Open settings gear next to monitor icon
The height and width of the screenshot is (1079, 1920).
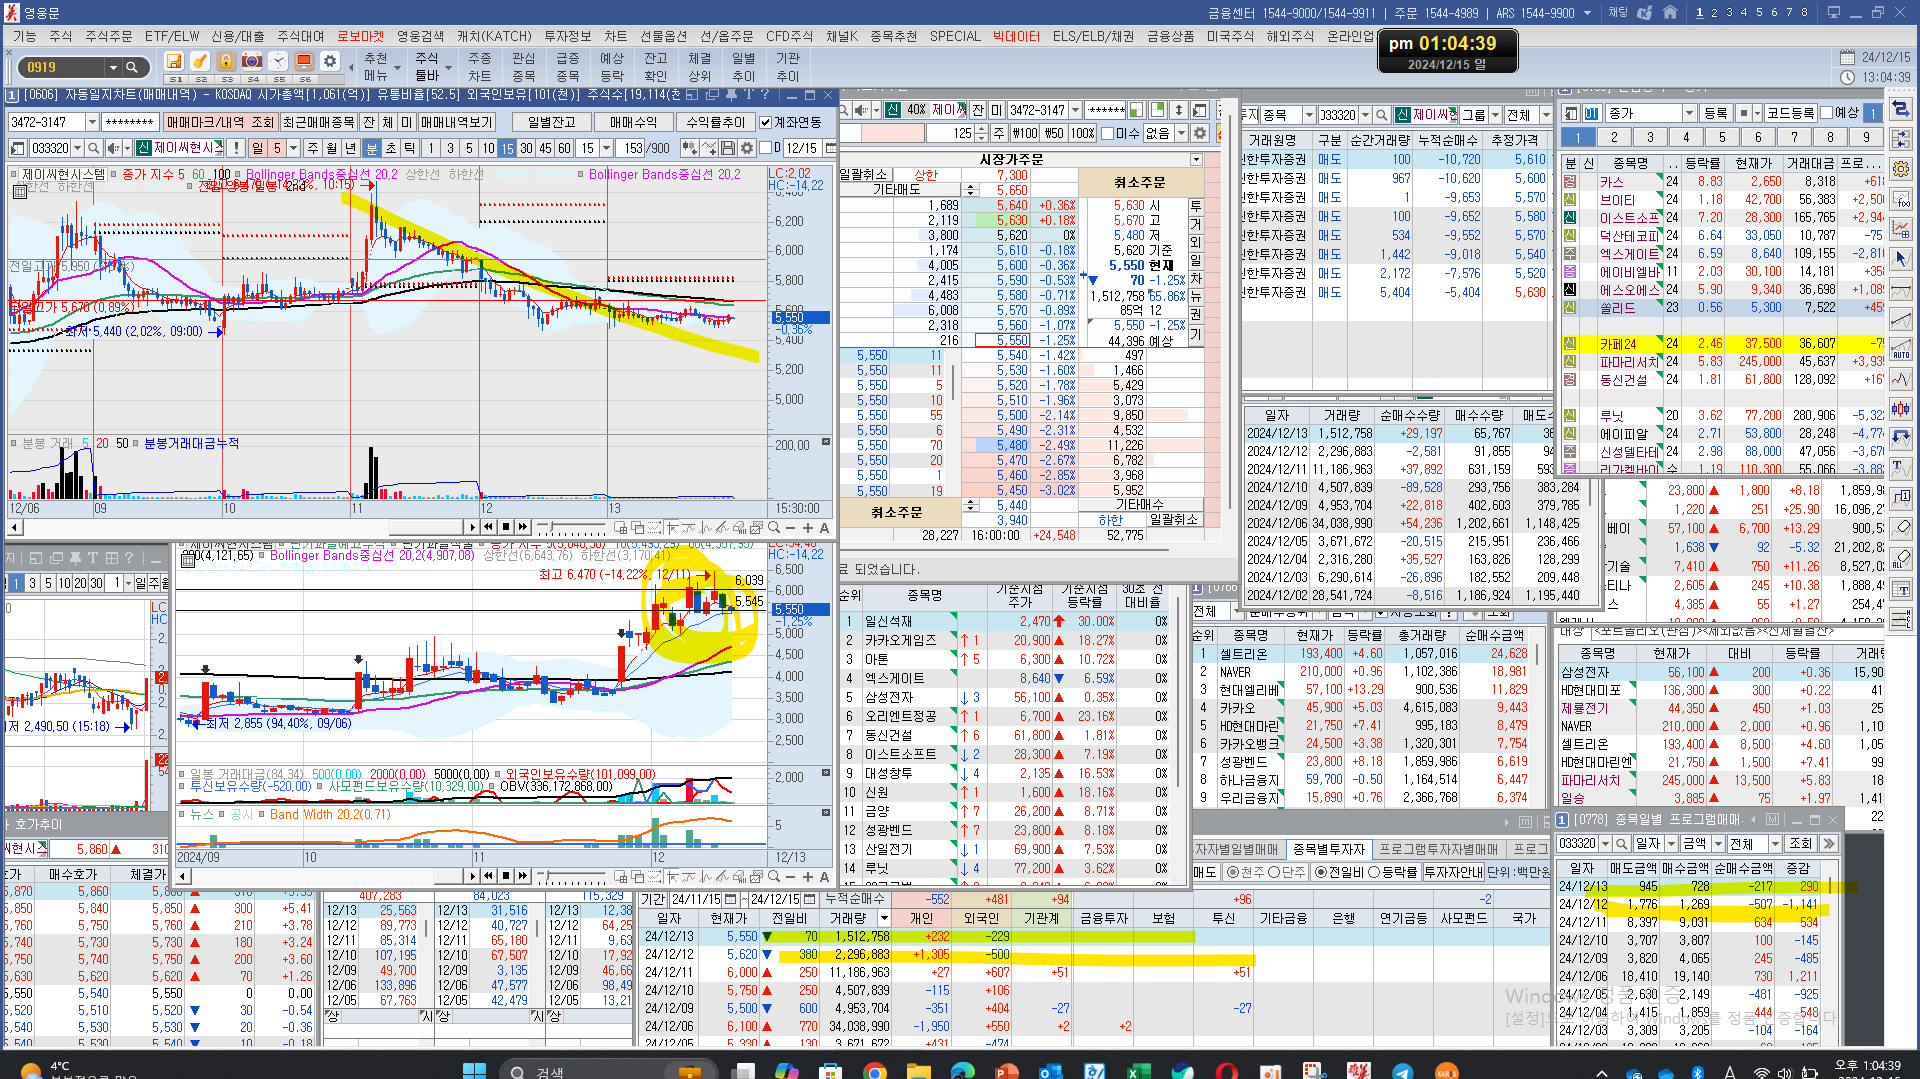(x=330, y=61)
